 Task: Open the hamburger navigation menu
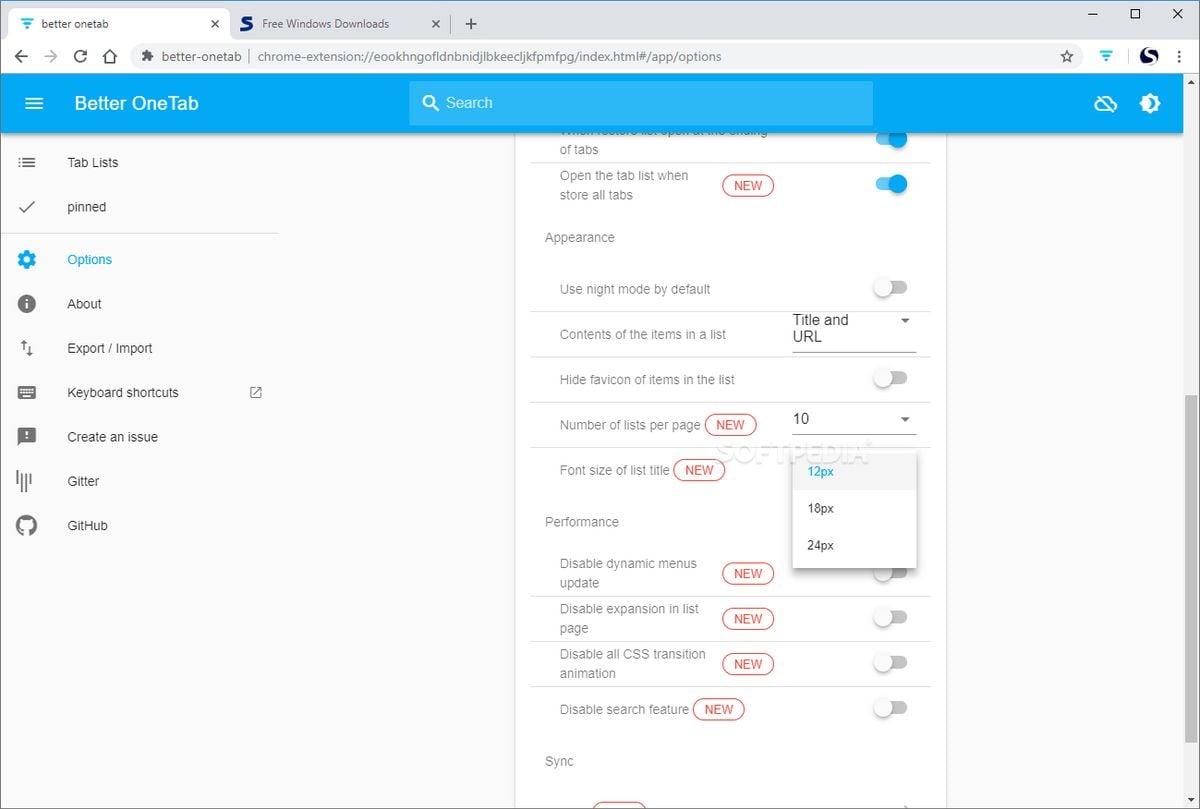(34, 103)
